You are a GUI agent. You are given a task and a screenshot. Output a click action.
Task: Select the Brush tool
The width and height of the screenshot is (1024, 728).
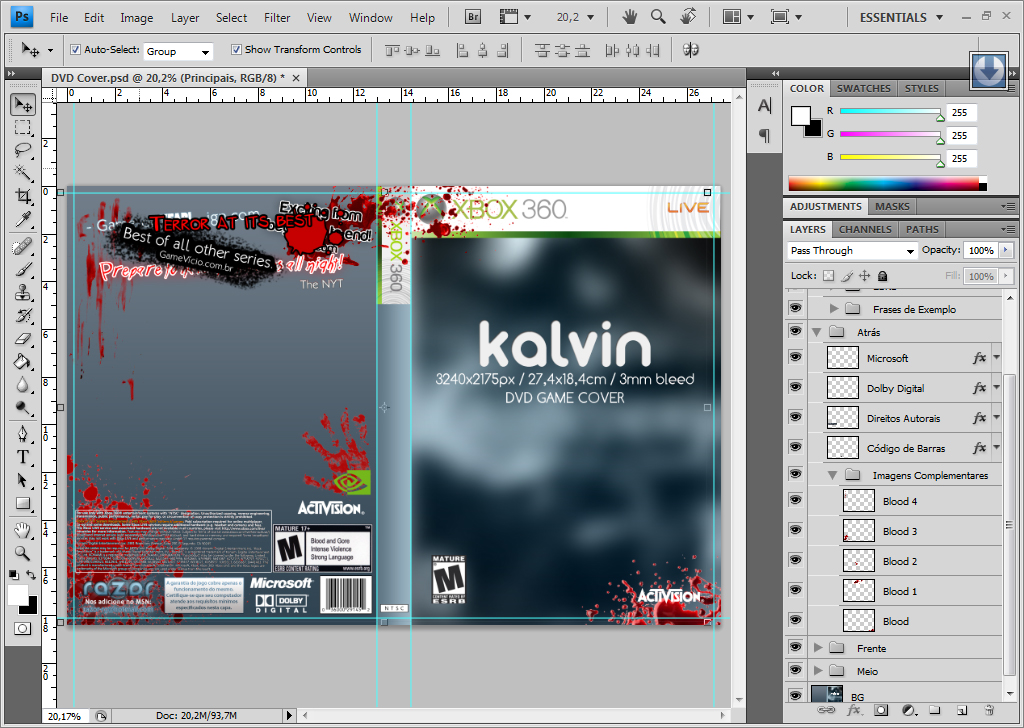(23, 270)
